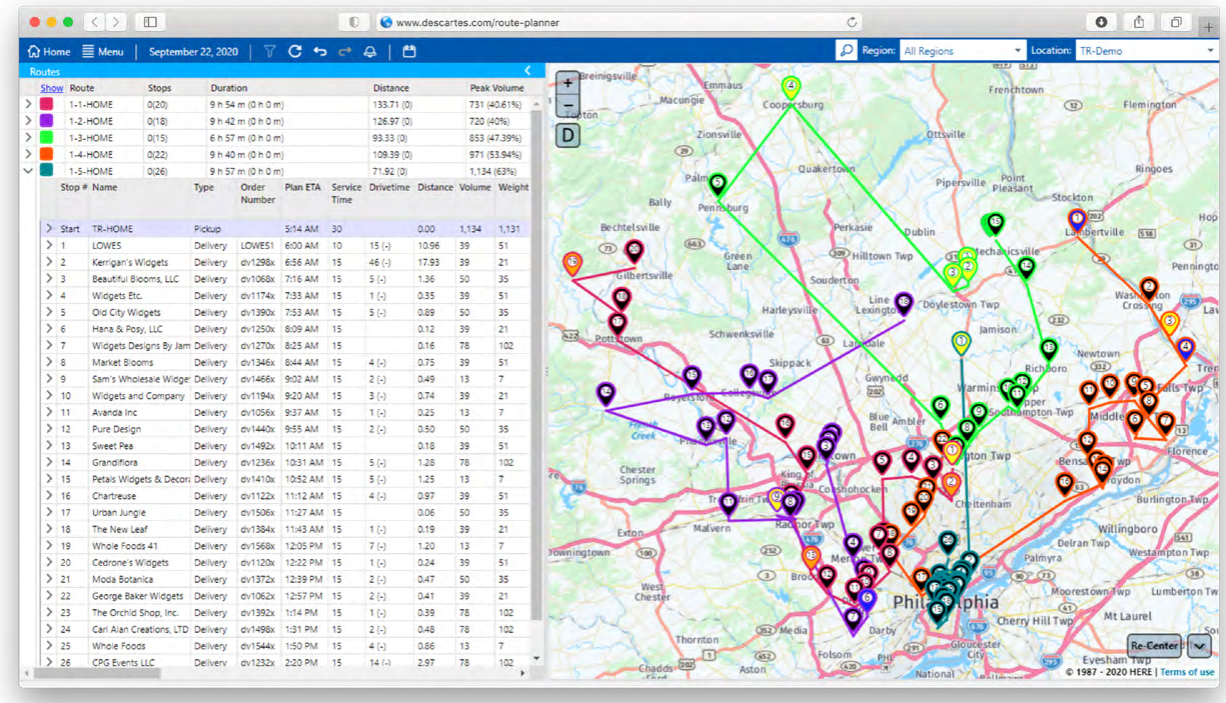
Task: Redo with the right arrow icon
Action: 345,51
